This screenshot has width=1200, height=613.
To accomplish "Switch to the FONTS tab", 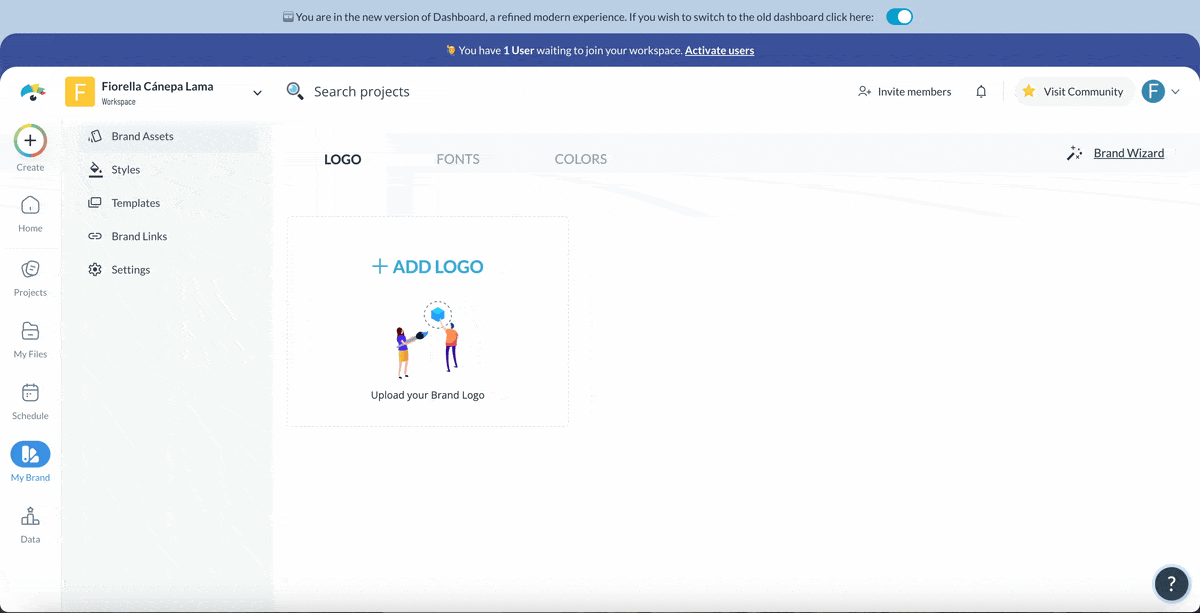I will (x=458, y=158).
